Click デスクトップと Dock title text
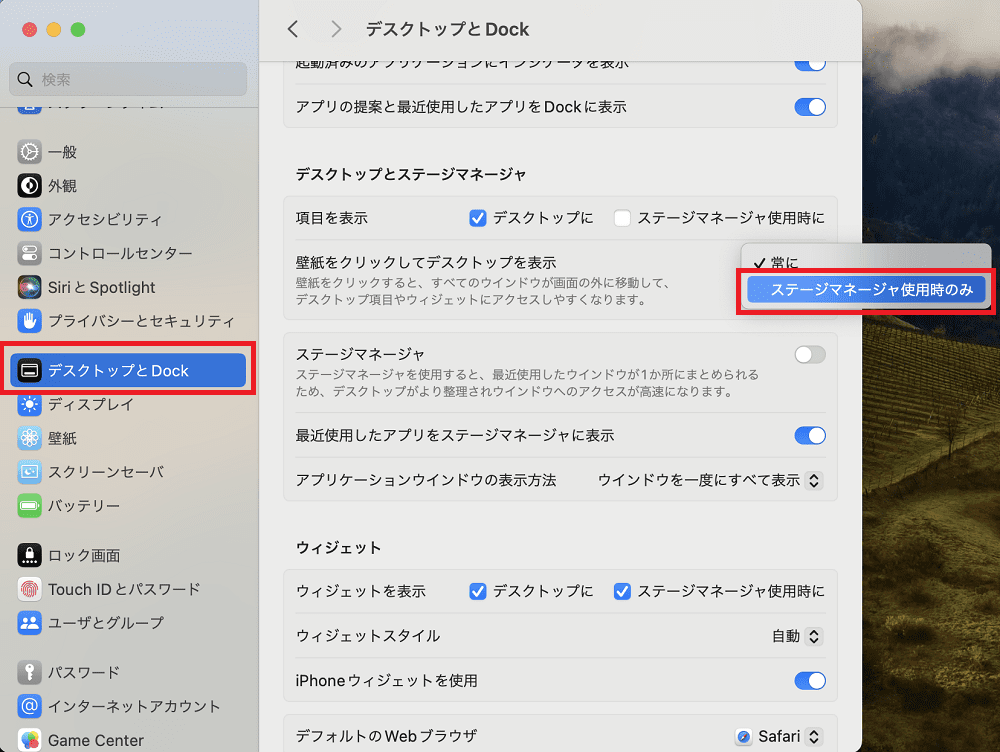 click(x=447, y=29)
